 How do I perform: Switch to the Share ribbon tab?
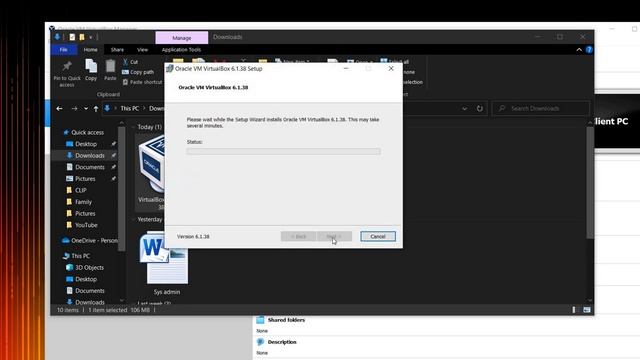pyautogui.click(x=117, y=49)
